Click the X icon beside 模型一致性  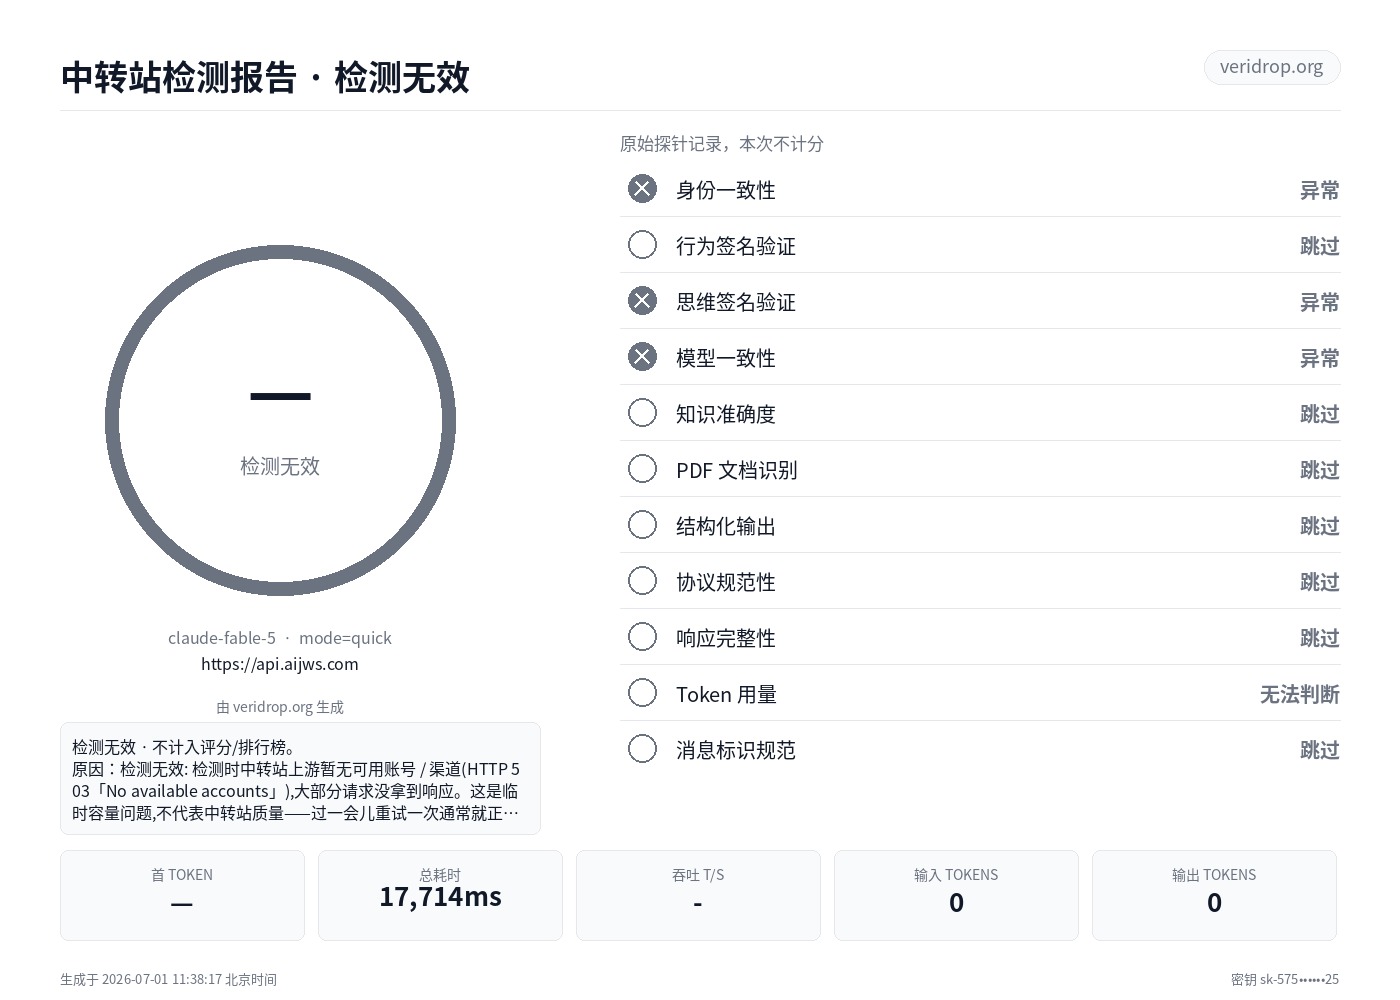click(642, 357)
